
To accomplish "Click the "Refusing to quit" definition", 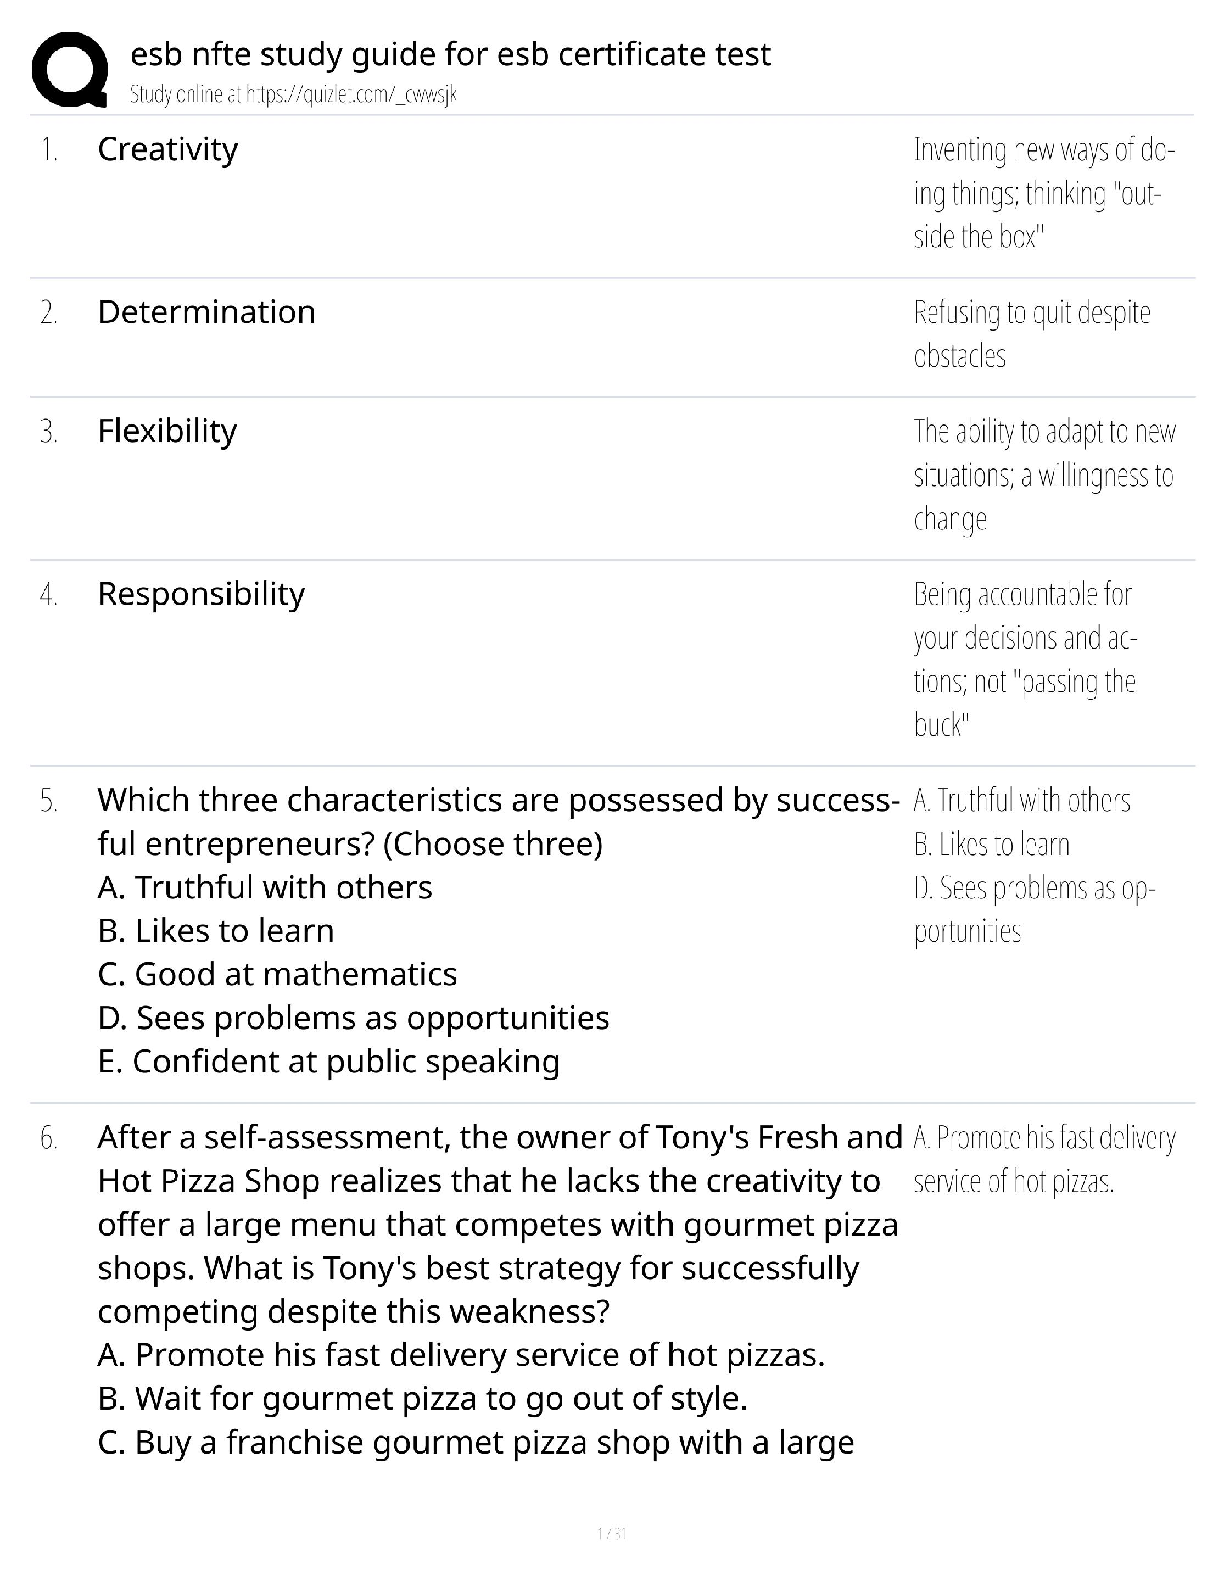I will click(1031, 334).
